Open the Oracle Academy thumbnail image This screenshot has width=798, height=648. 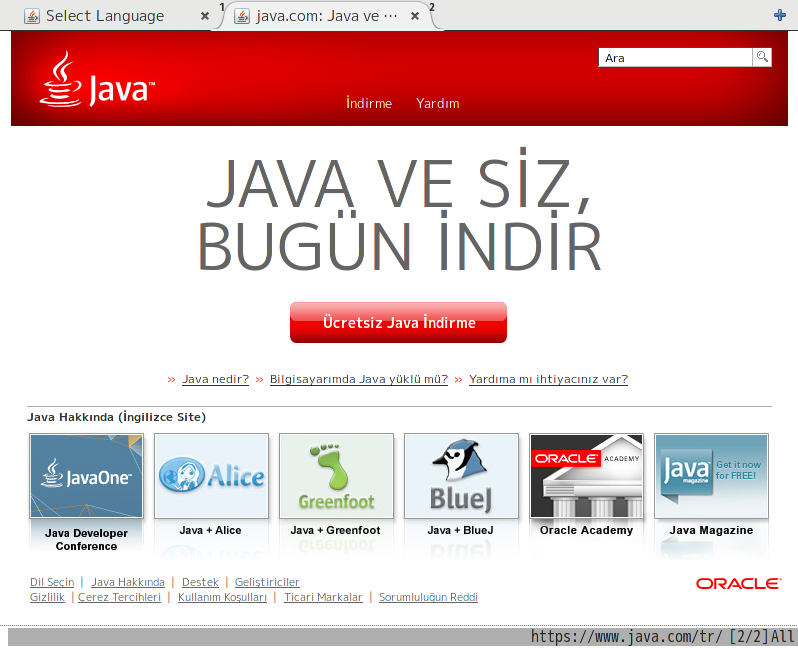point(586,476)
